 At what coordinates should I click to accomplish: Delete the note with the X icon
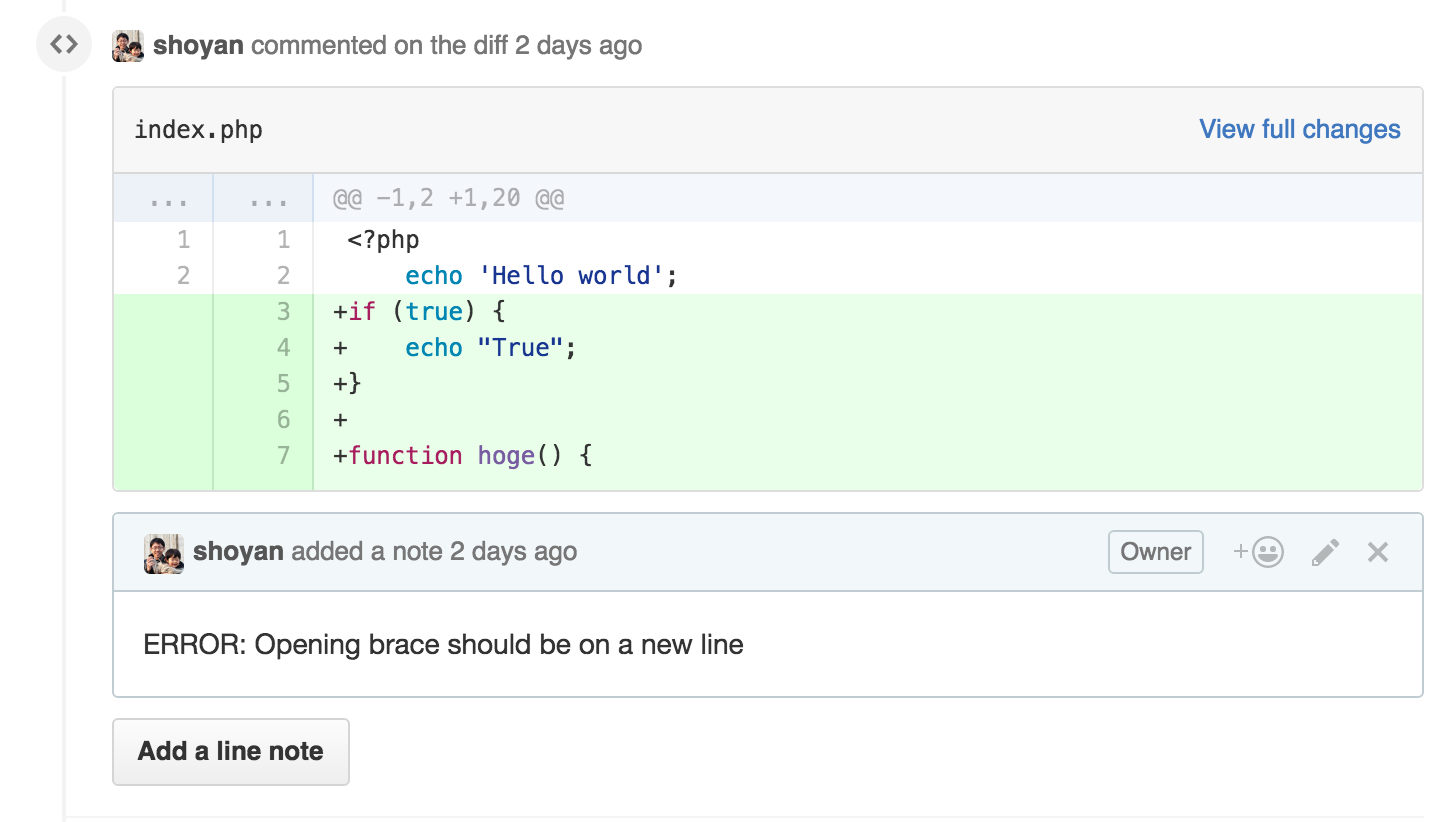pos(1378,552)
